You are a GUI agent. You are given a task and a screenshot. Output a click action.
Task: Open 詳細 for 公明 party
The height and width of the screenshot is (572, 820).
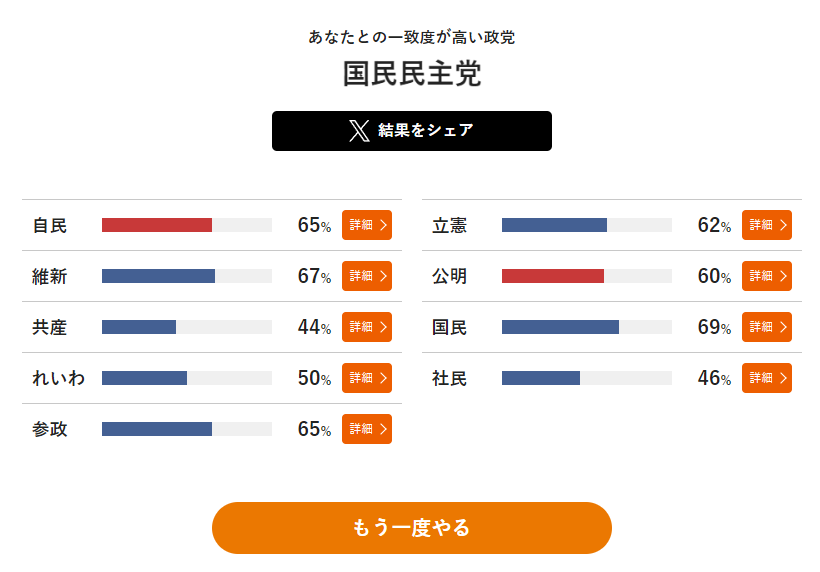click(x=767, y=276)
